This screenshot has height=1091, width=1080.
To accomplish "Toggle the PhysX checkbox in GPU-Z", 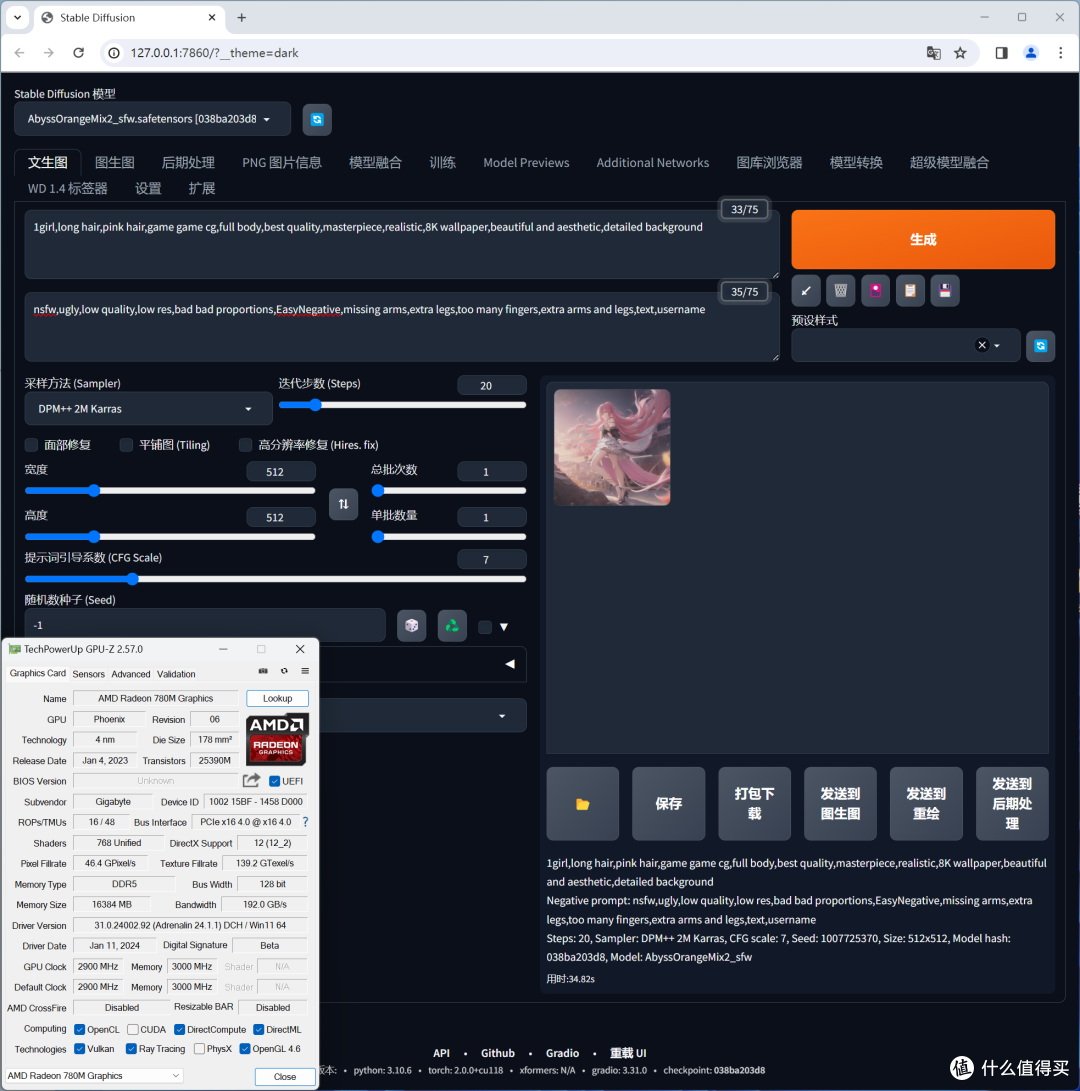I will coord(199,1049).
